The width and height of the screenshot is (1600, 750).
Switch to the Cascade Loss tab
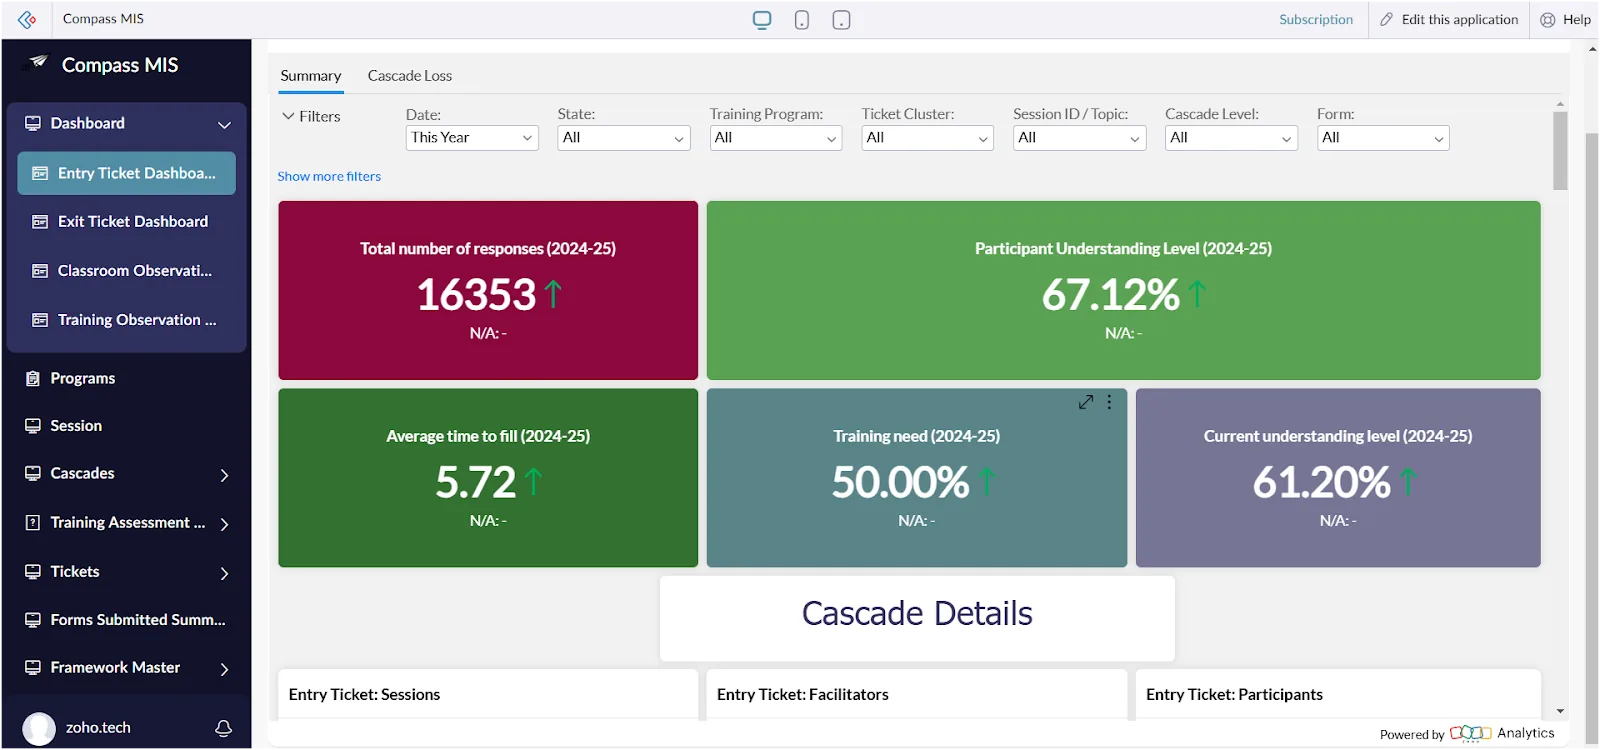pyautogui.click(x=410, y=76)
